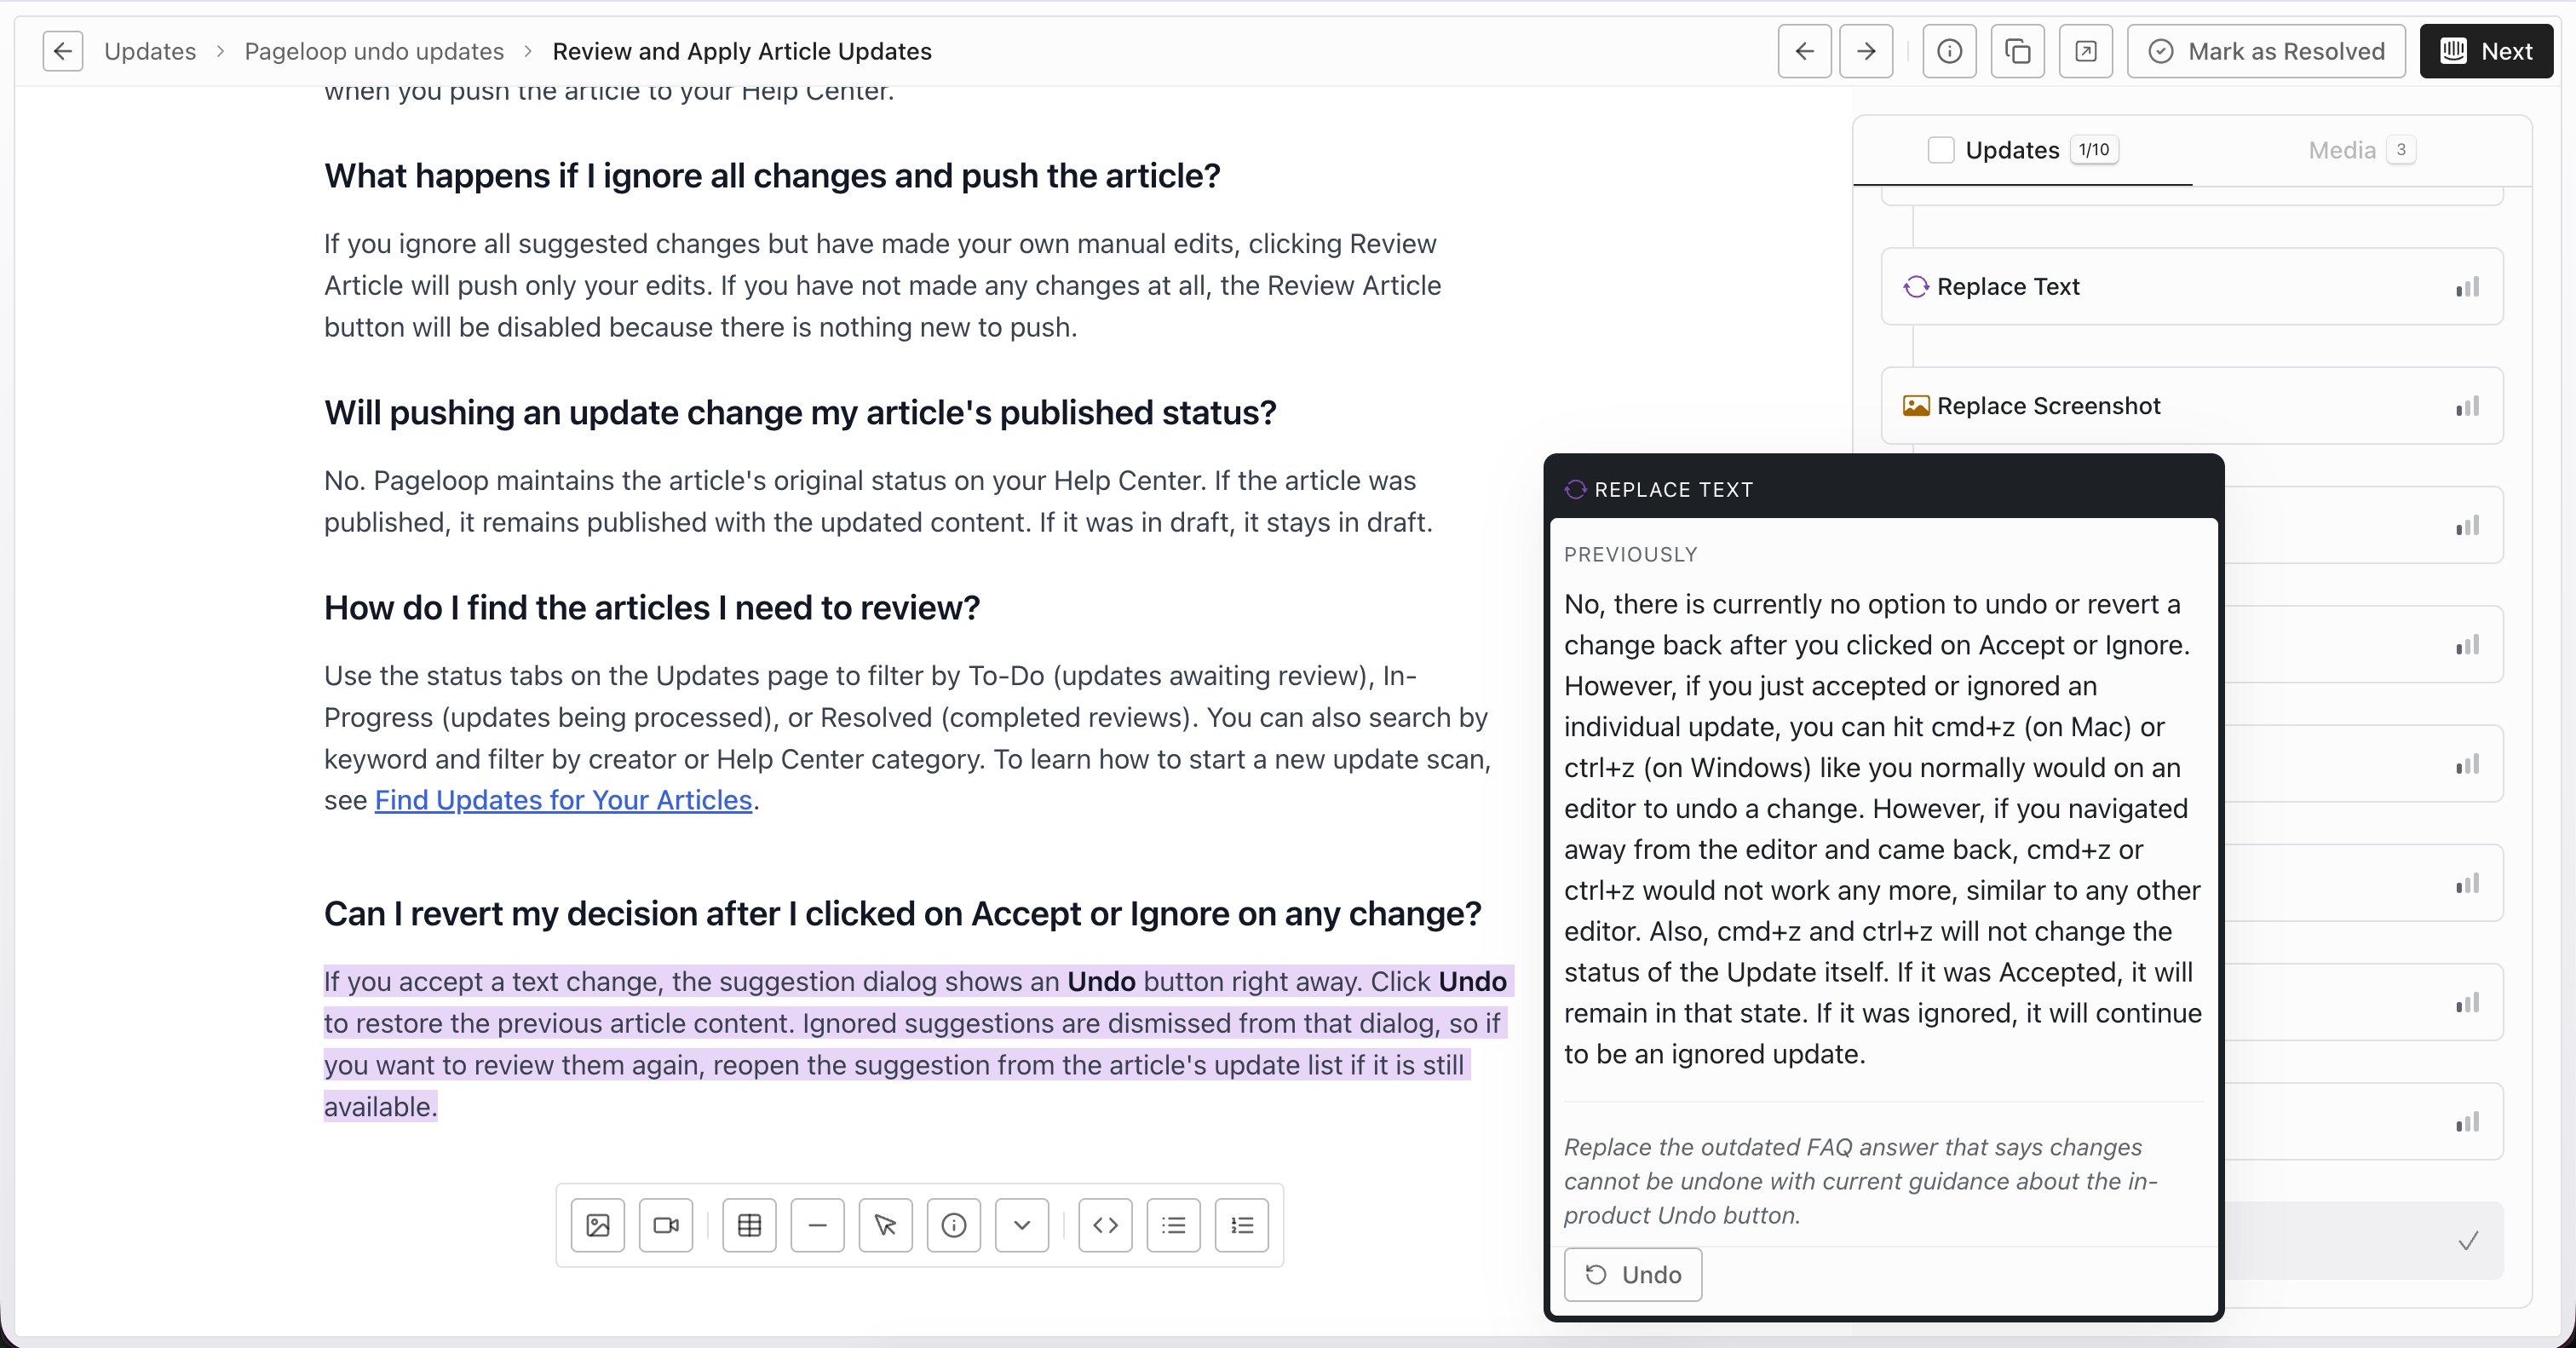Expand the Replace Screenshot update card
The width and height of the screenshot is (2576, 1348).
point(2191,406)
